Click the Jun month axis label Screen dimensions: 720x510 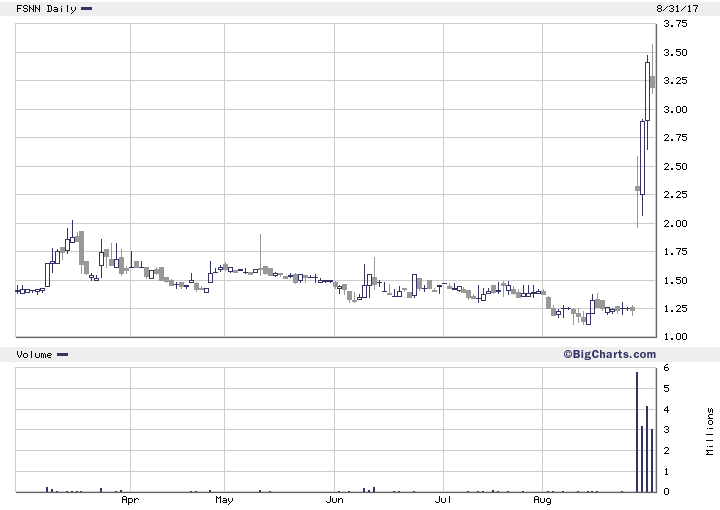(334, 499)
